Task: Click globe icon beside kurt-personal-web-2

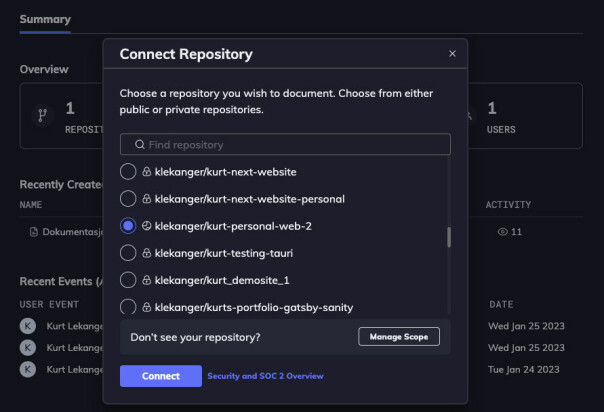Action: (146, 226)
